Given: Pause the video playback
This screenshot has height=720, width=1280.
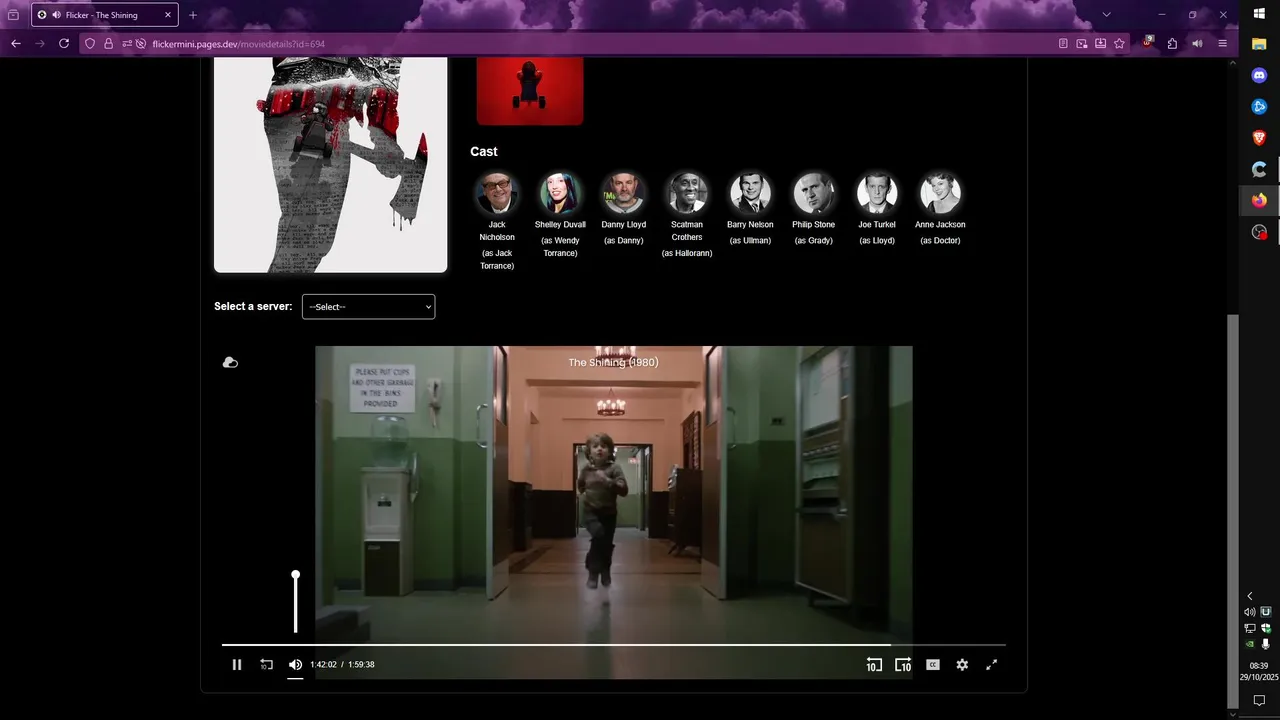Looking at the screenshot, I should tap(237, 665).
